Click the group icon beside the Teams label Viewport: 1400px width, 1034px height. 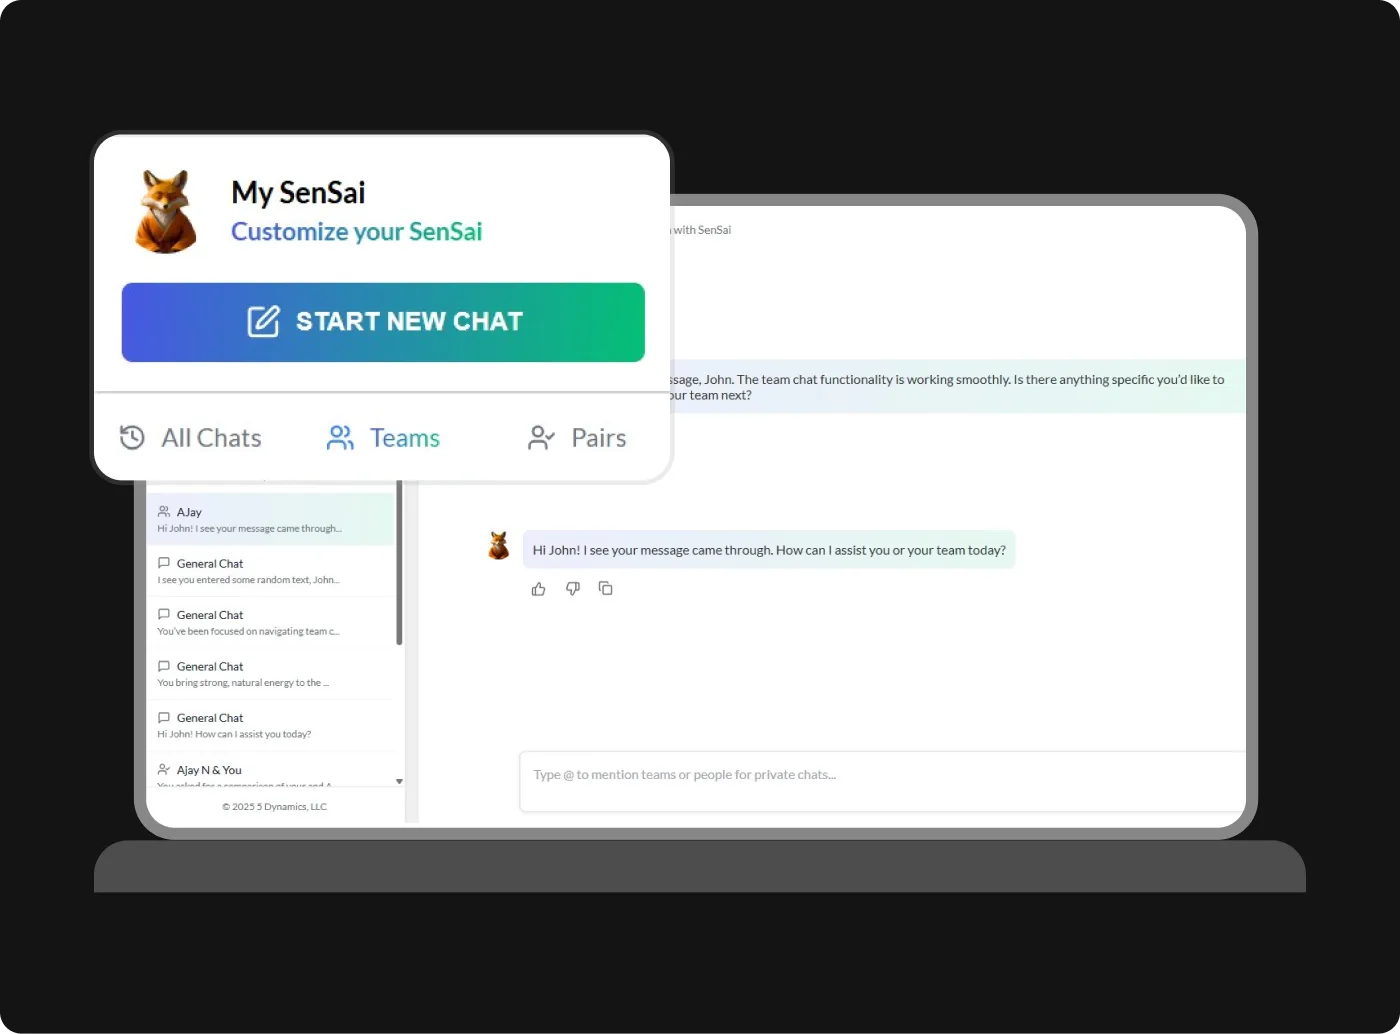pos(340,437)
